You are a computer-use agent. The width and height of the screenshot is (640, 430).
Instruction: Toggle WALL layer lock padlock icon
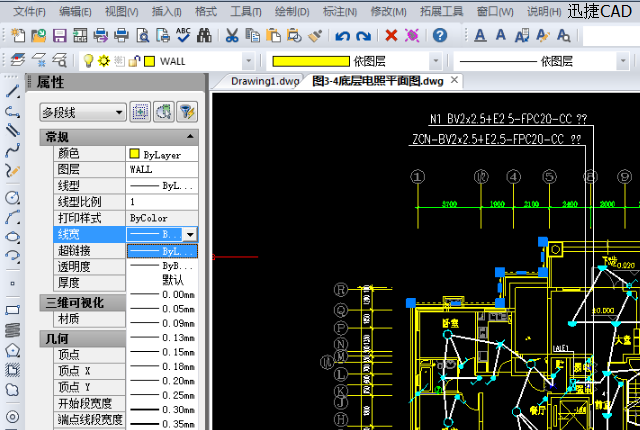pos(134,61)
